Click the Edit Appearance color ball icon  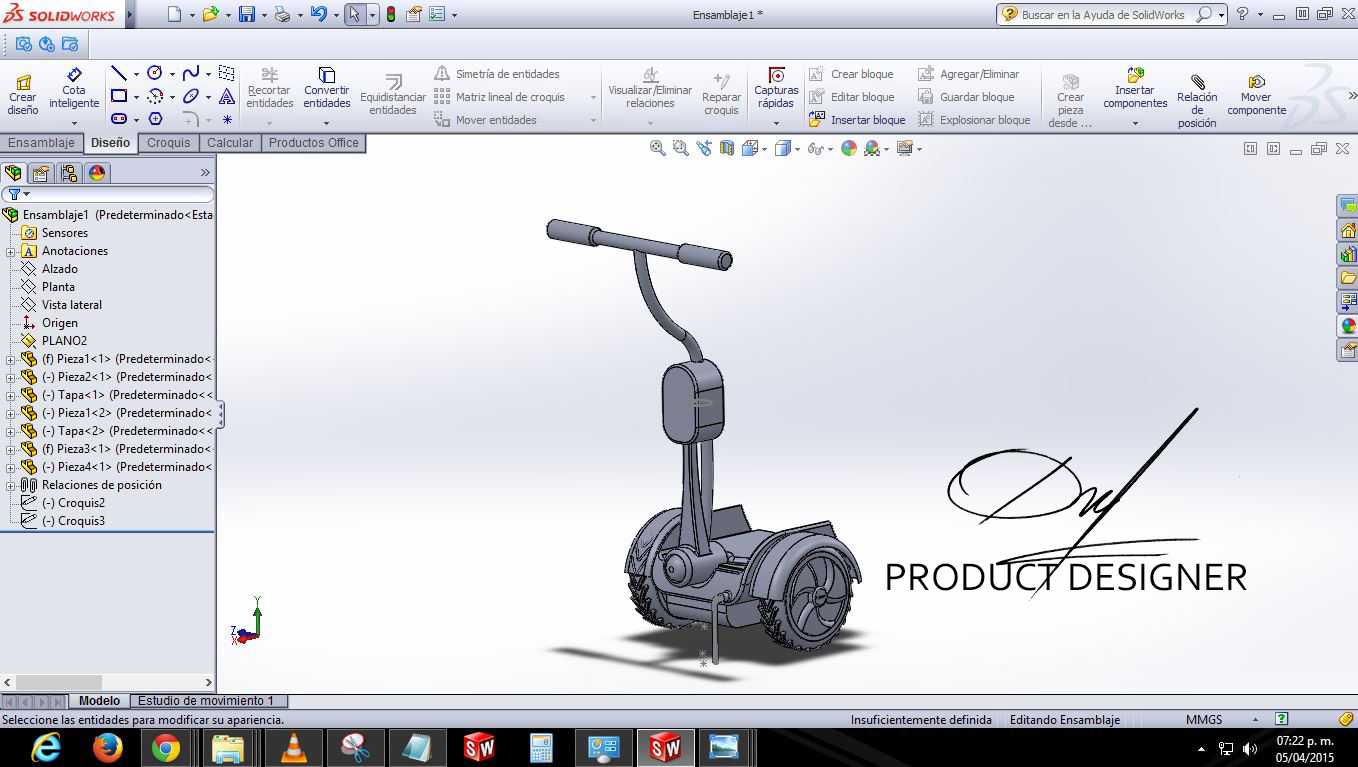849,148
